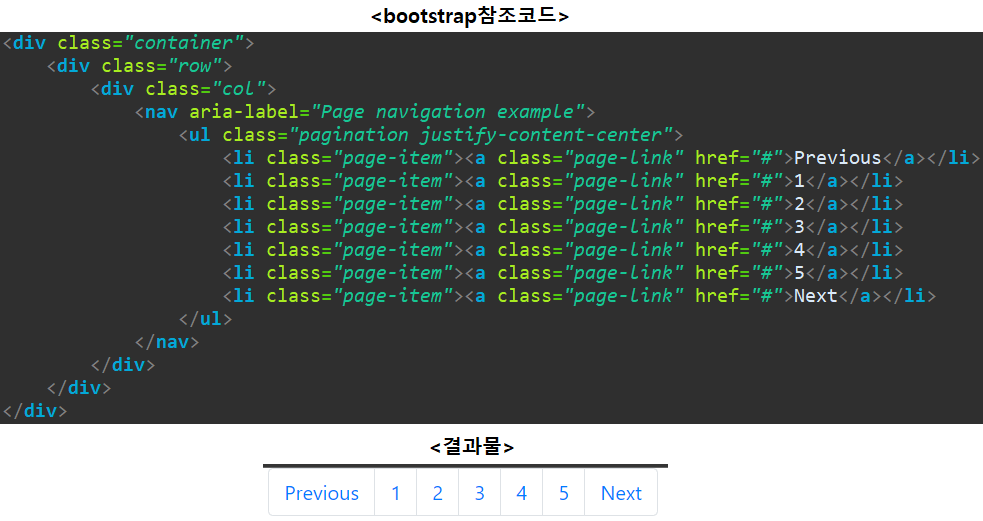This screenshot has height=521, width=983.
Task: Click the div class="row" code line
Action: point(139,66)
